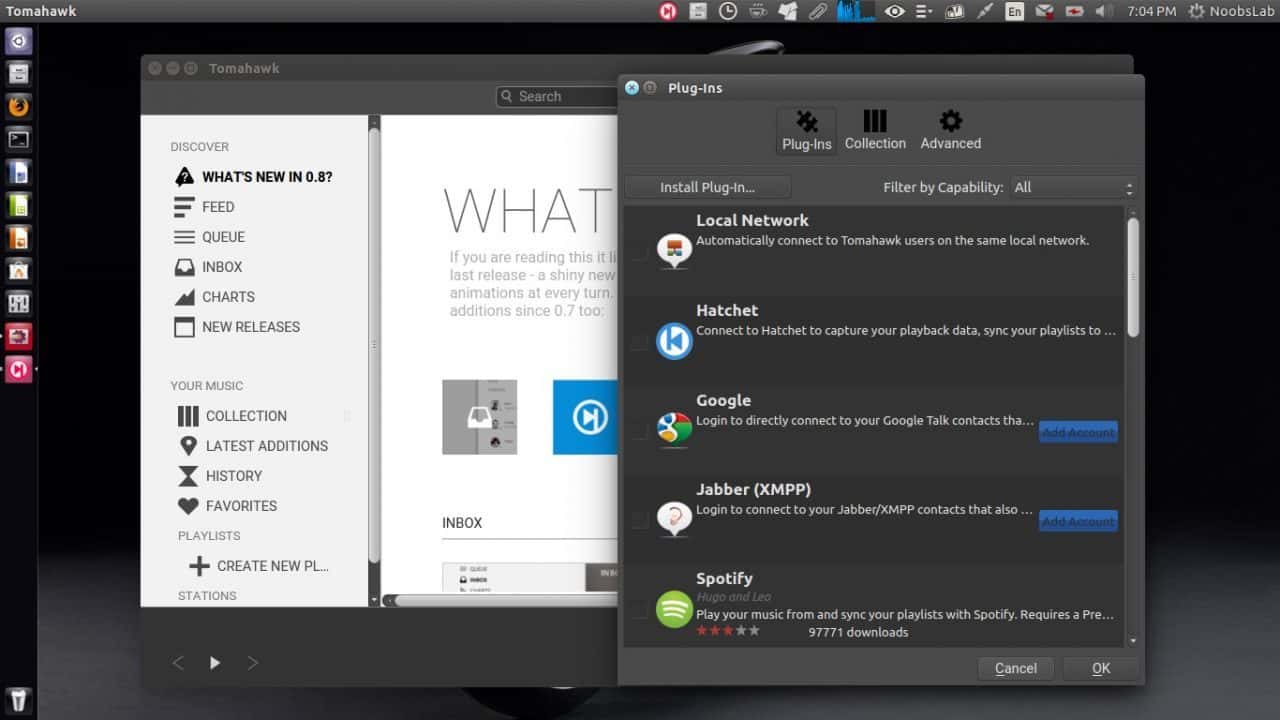Screen dimensions: 1280x720
Task: Enable the Google plug-in checkbox
Action: tap(640, 431)
